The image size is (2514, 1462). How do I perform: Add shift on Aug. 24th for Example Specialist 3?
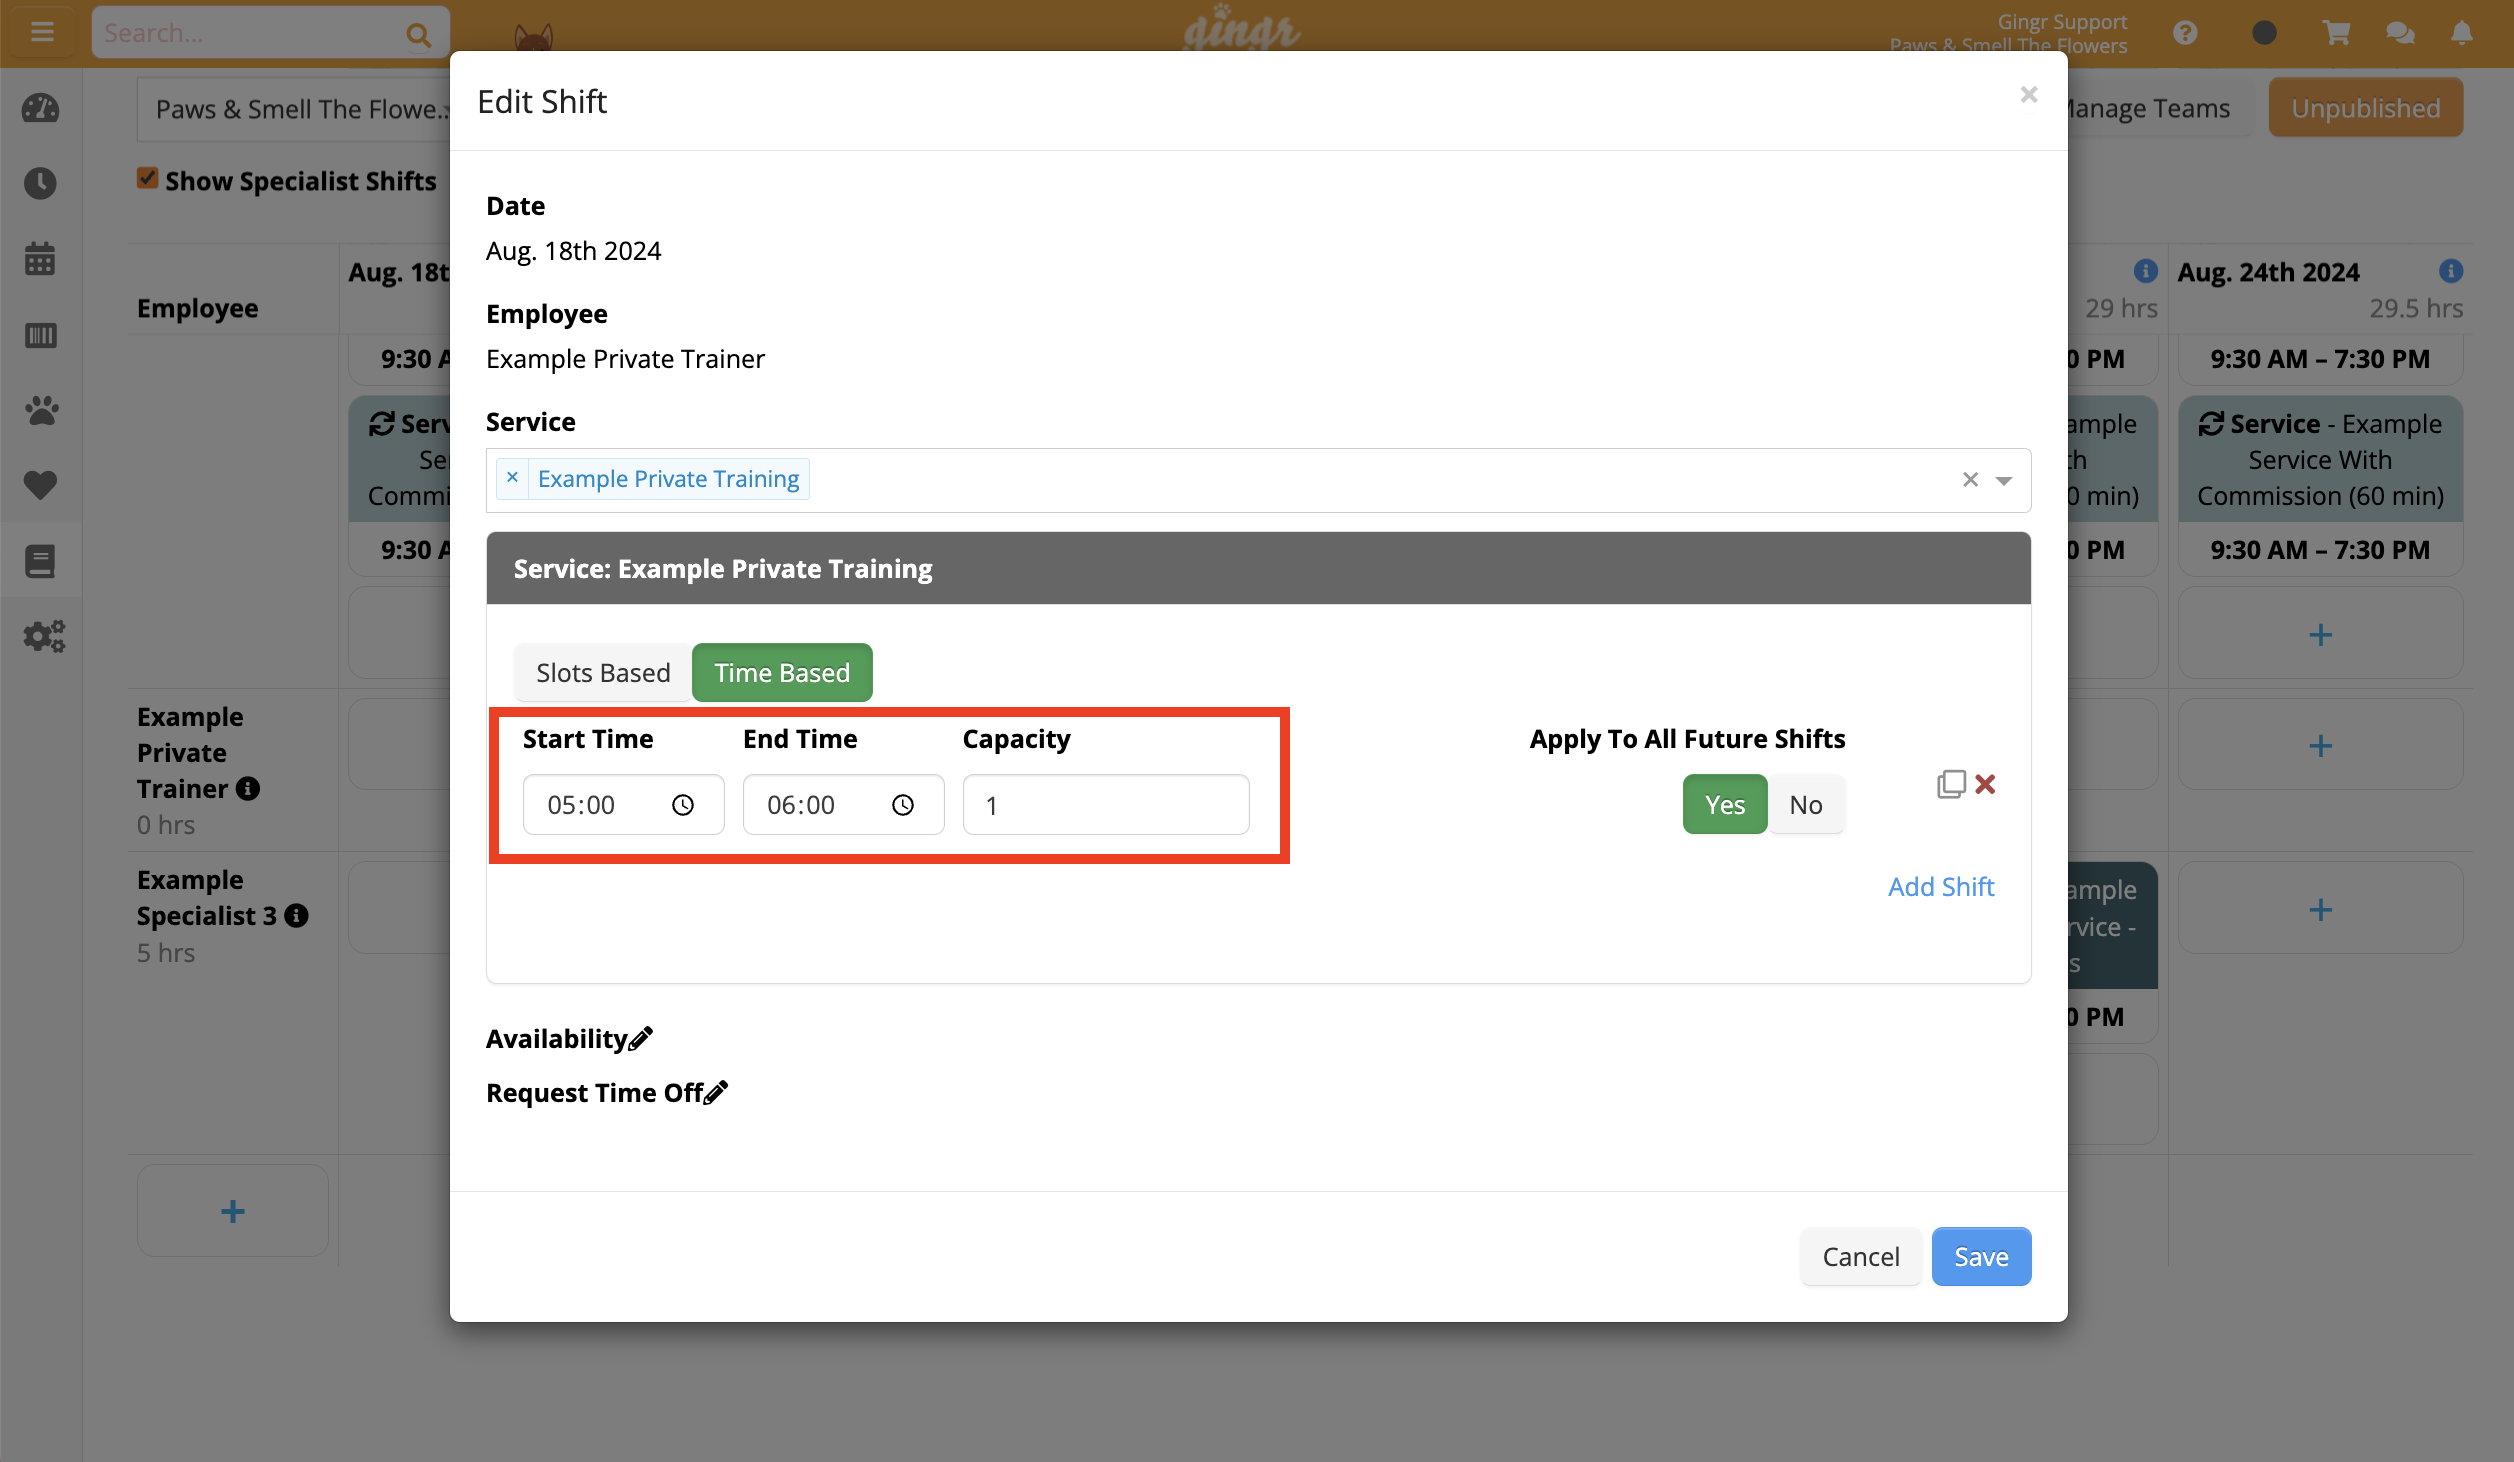pos(2320,909)
